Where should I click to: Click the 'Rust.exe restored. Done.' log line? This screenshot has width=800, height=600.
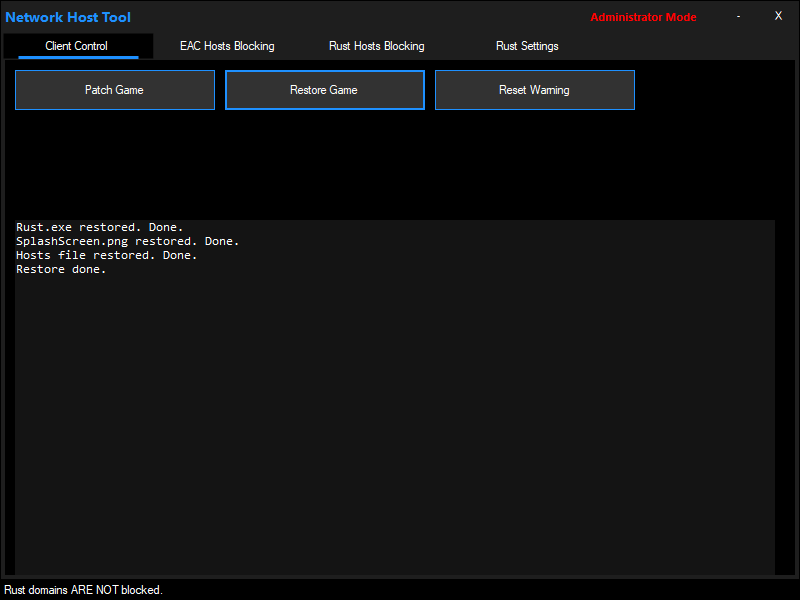pyautogui.click(x=100, y=227)
